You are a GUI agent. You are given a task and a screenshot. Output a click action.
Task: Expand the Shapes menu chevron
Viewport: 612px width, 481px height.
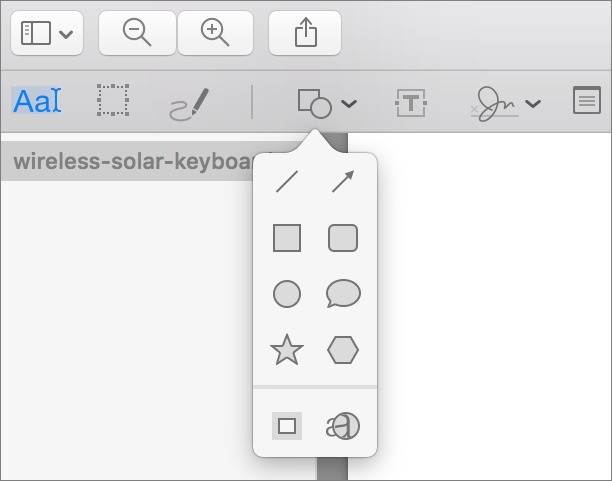pos(348,103)
